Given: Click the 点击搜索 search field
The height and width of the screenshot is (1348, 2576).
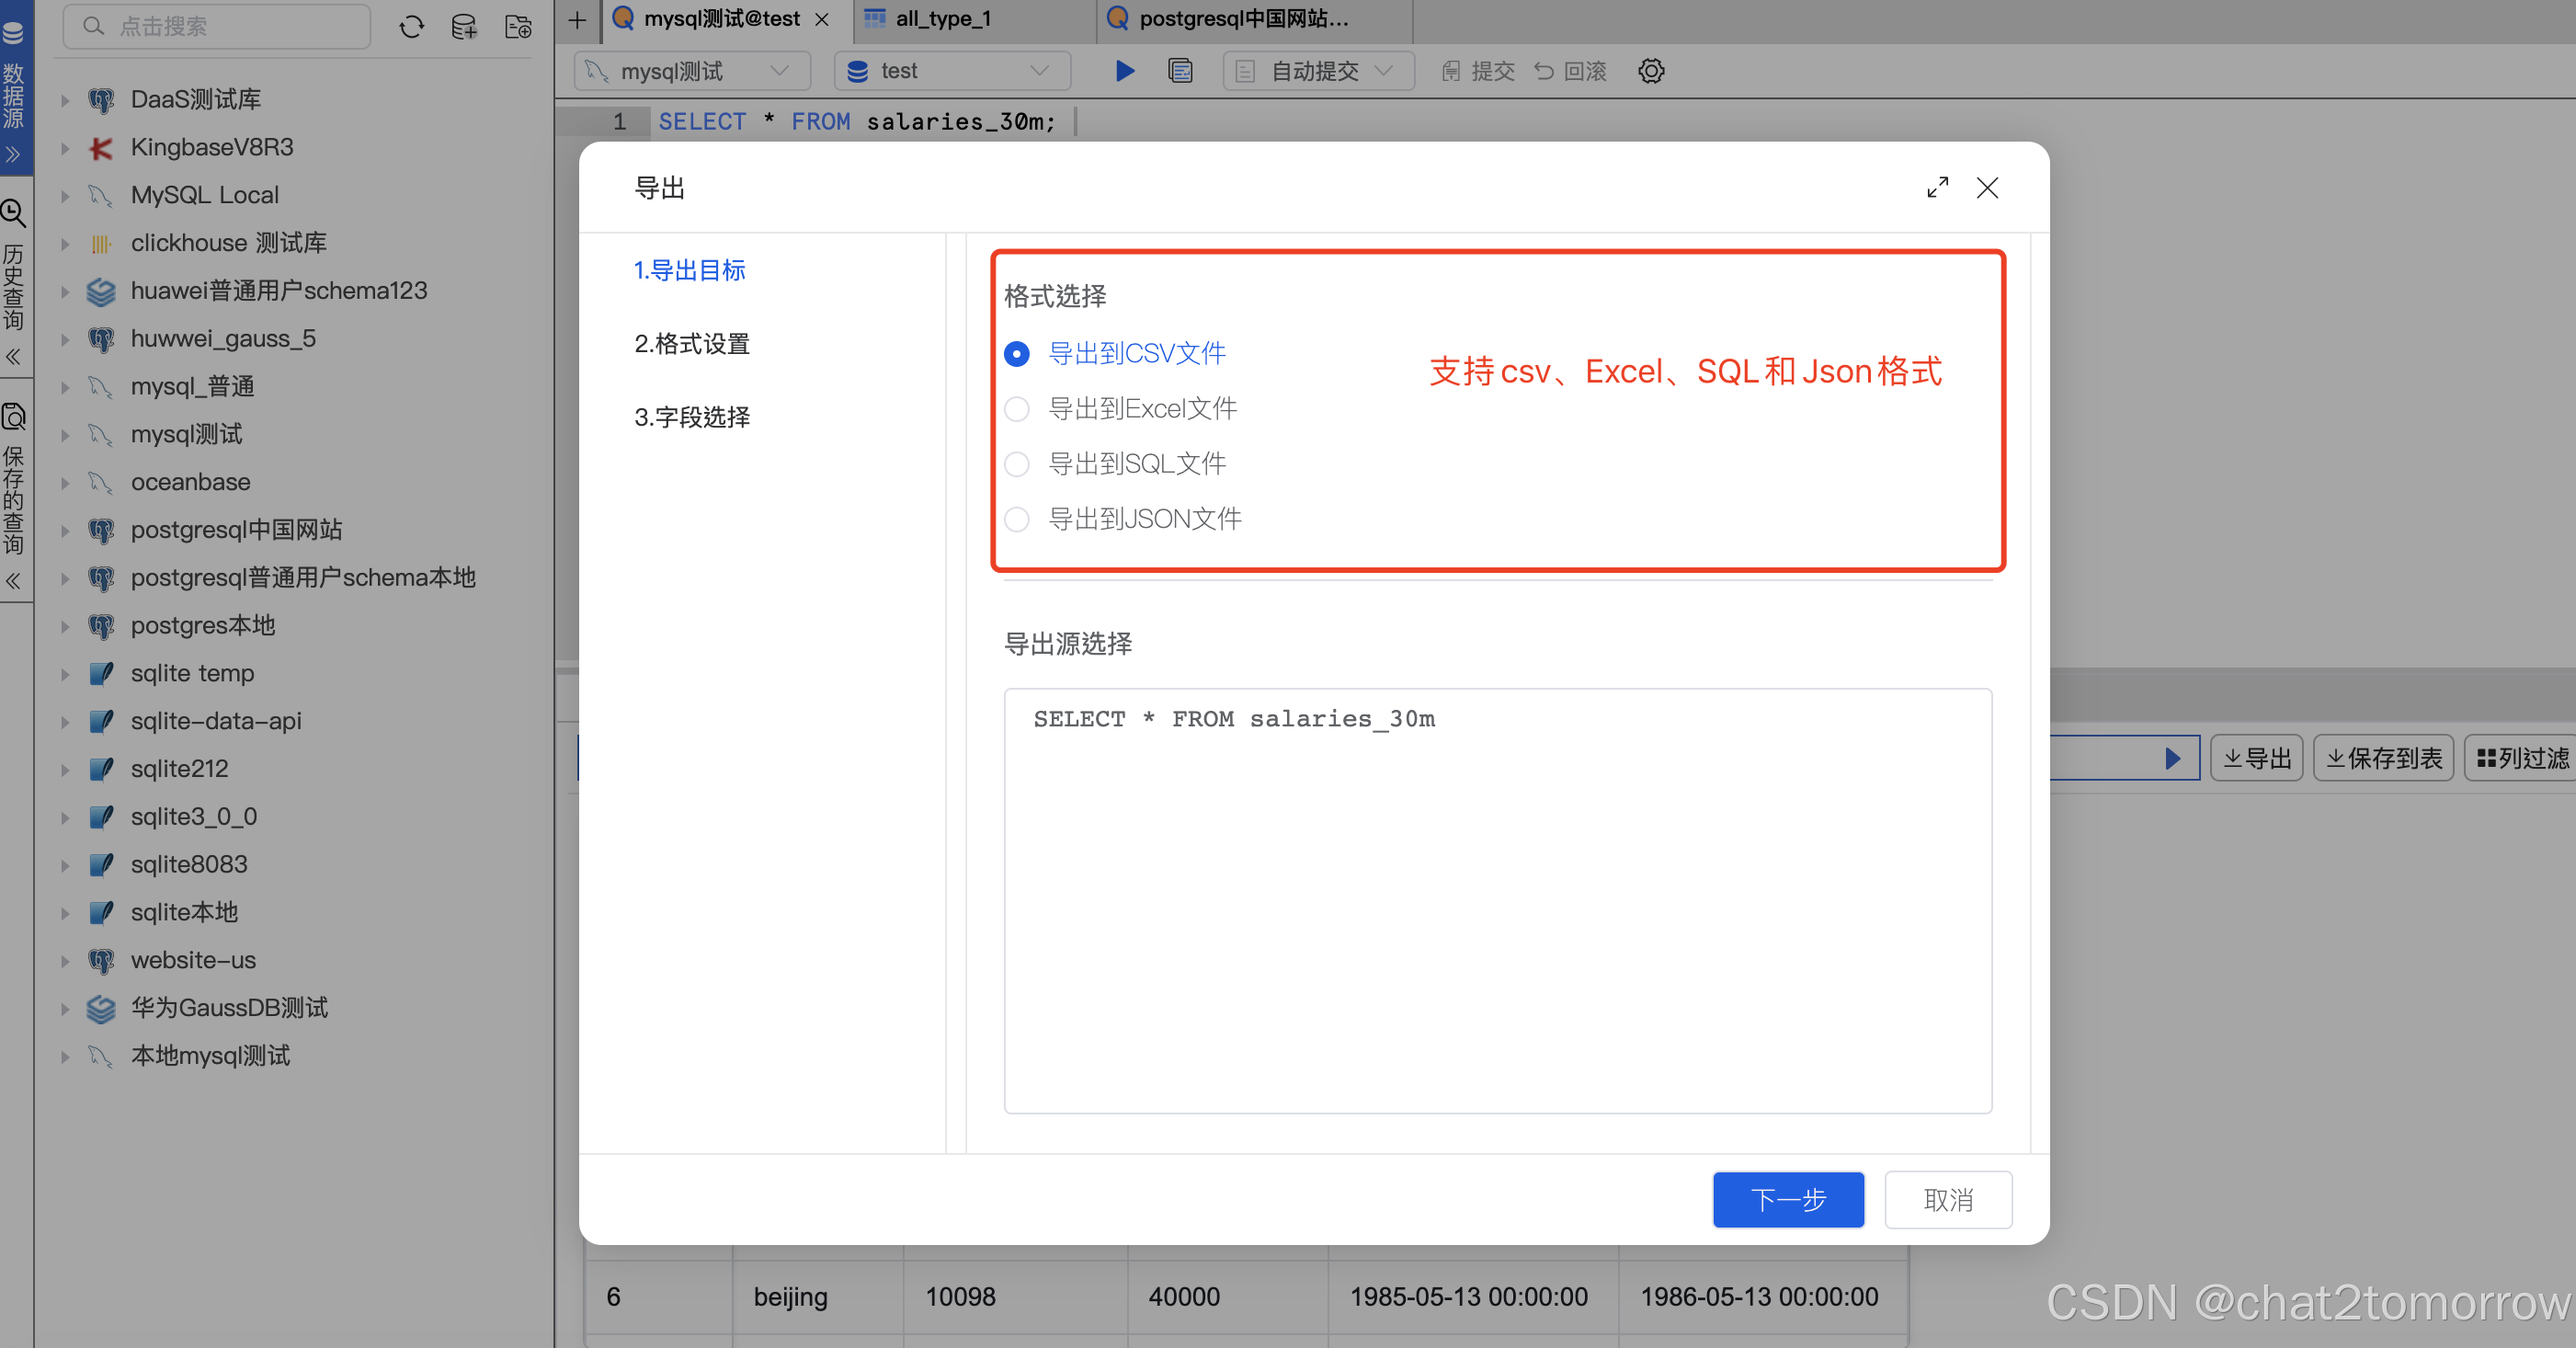Looking at the screenshot, I should pyautogui.click(x=215, y=26).
